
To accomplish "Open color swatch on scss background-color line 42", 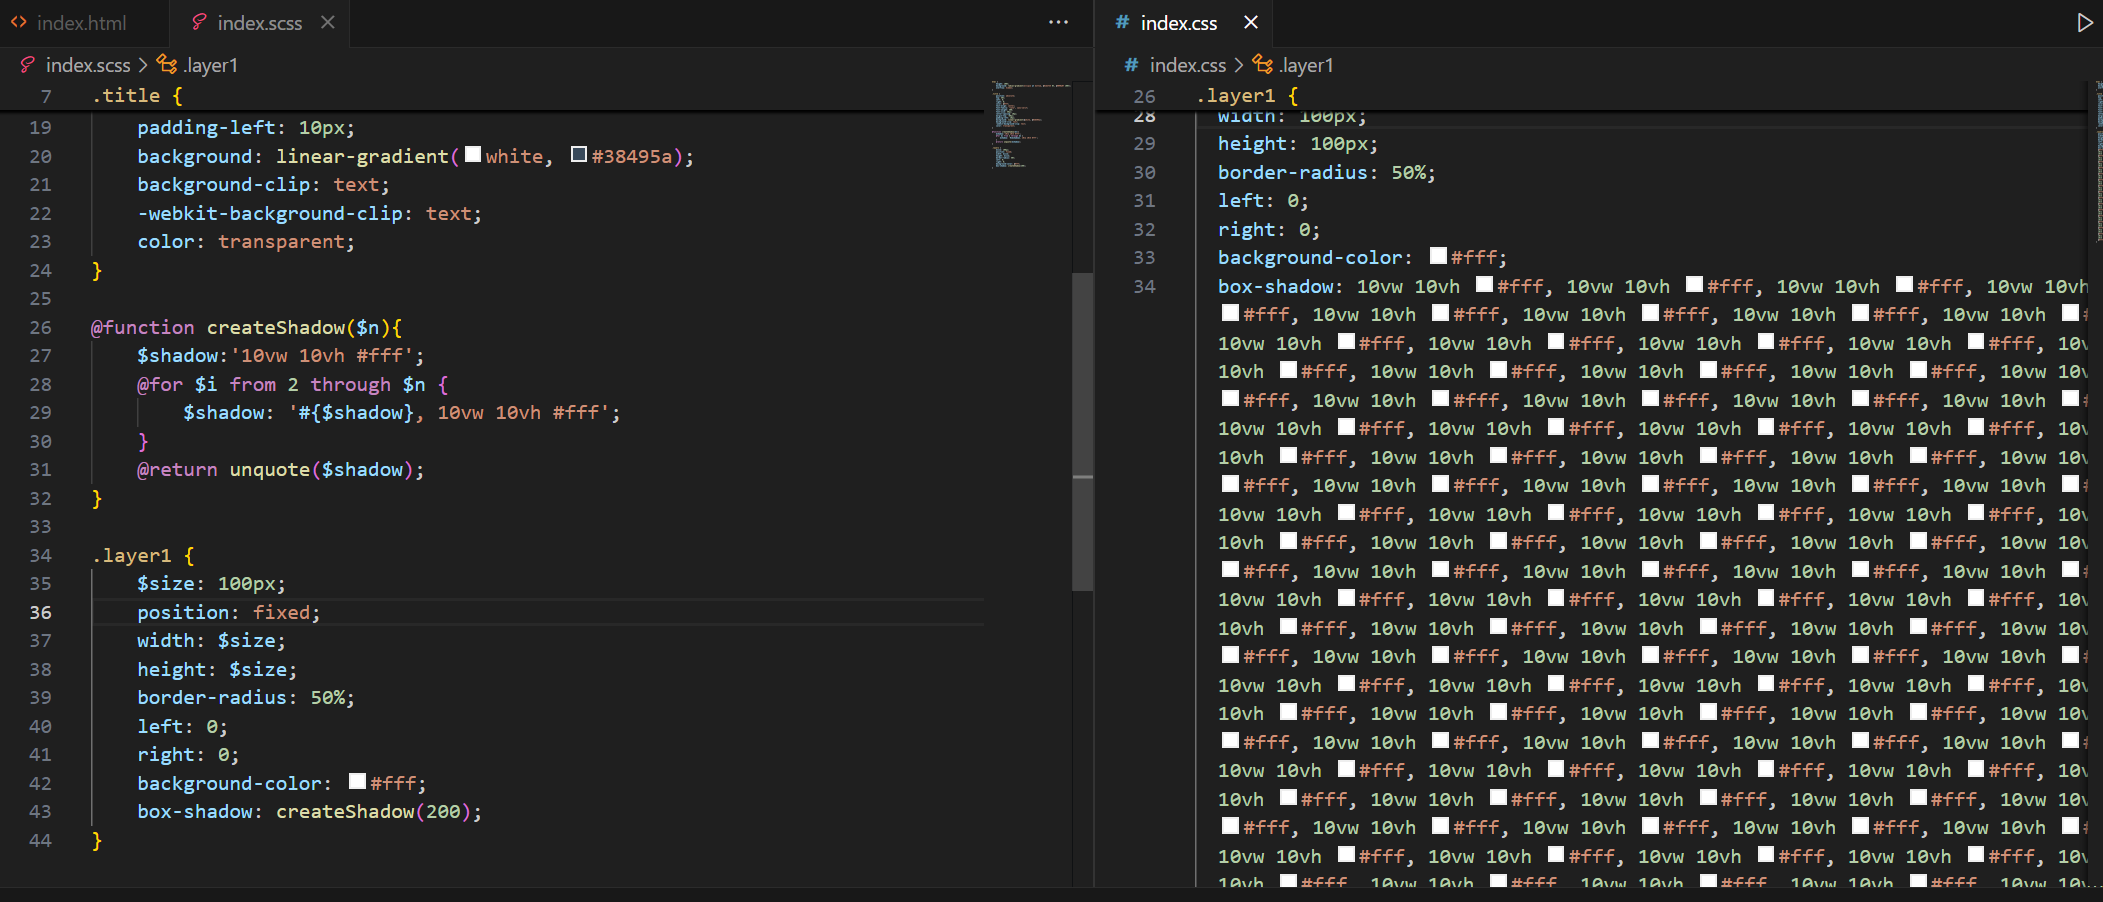I will coord(357,782).
